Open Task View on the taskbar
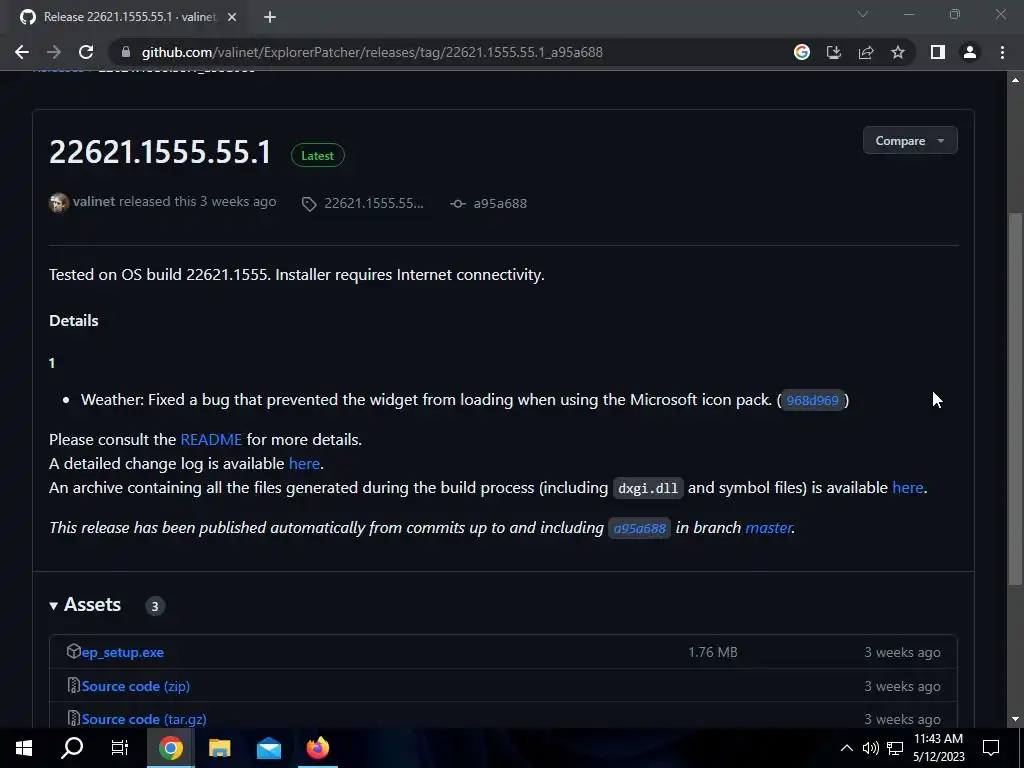 (120, 748)
